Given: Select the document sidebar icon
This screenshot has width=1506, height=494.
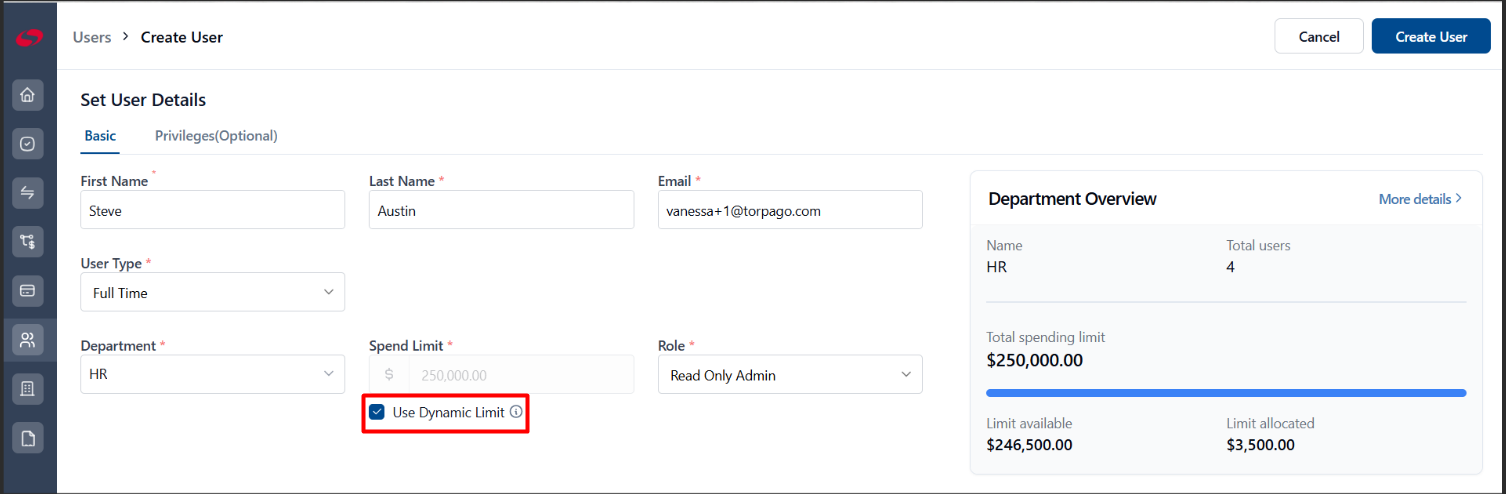Looking at the screenshot, I should [28, 438].
